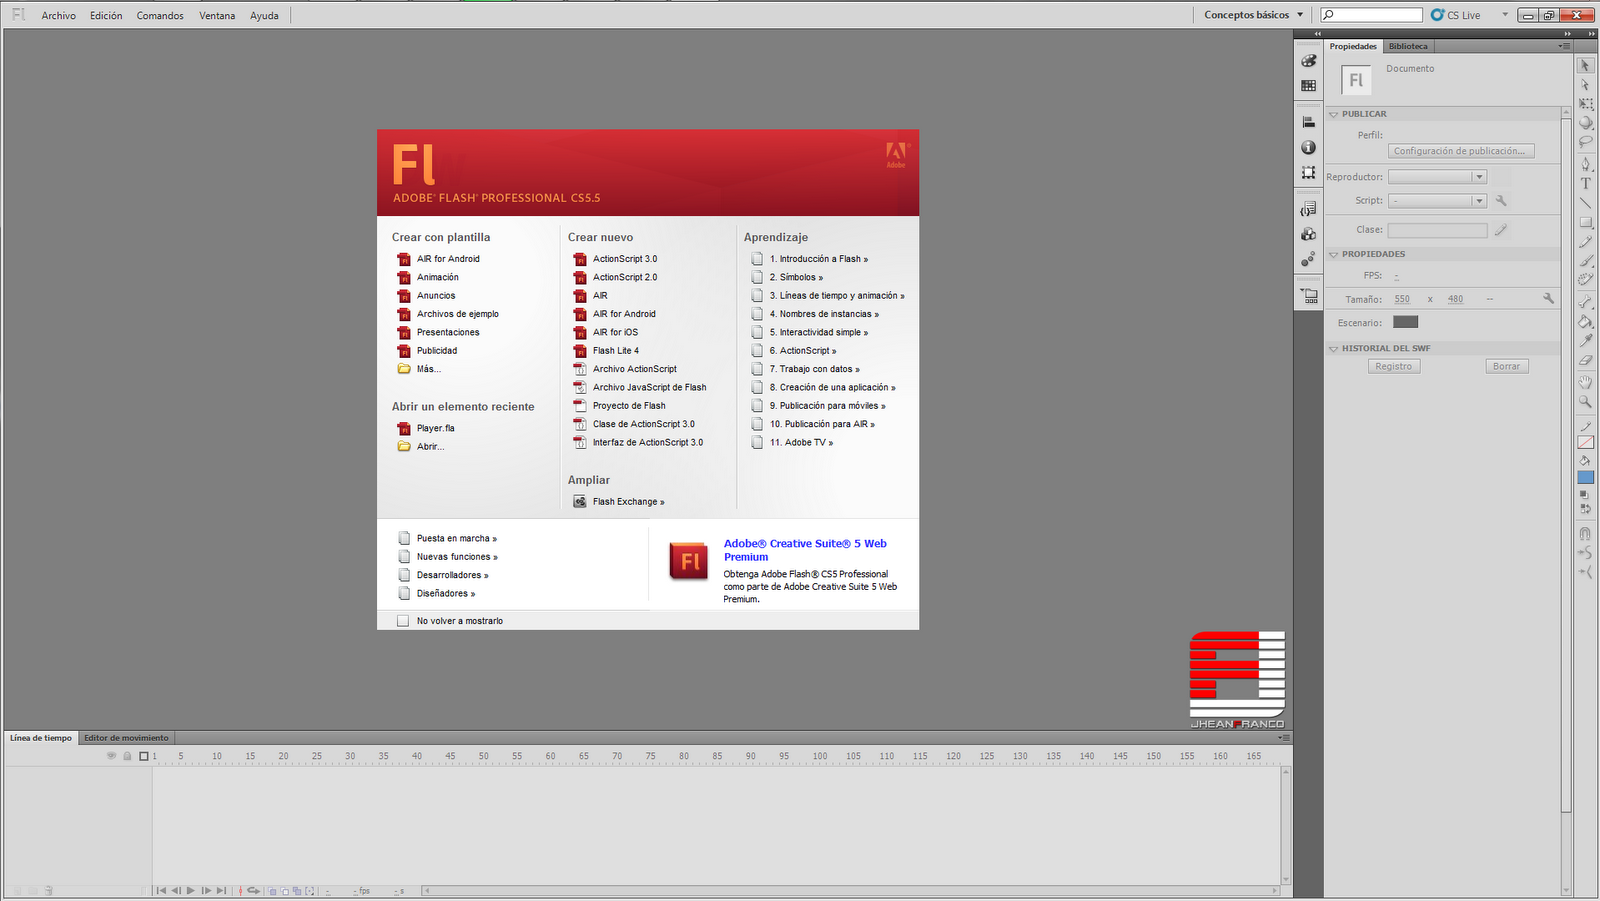The width and height of the screenshot is (1600, 901).
Task: Choose the Deco tool
Action: 1585,280
